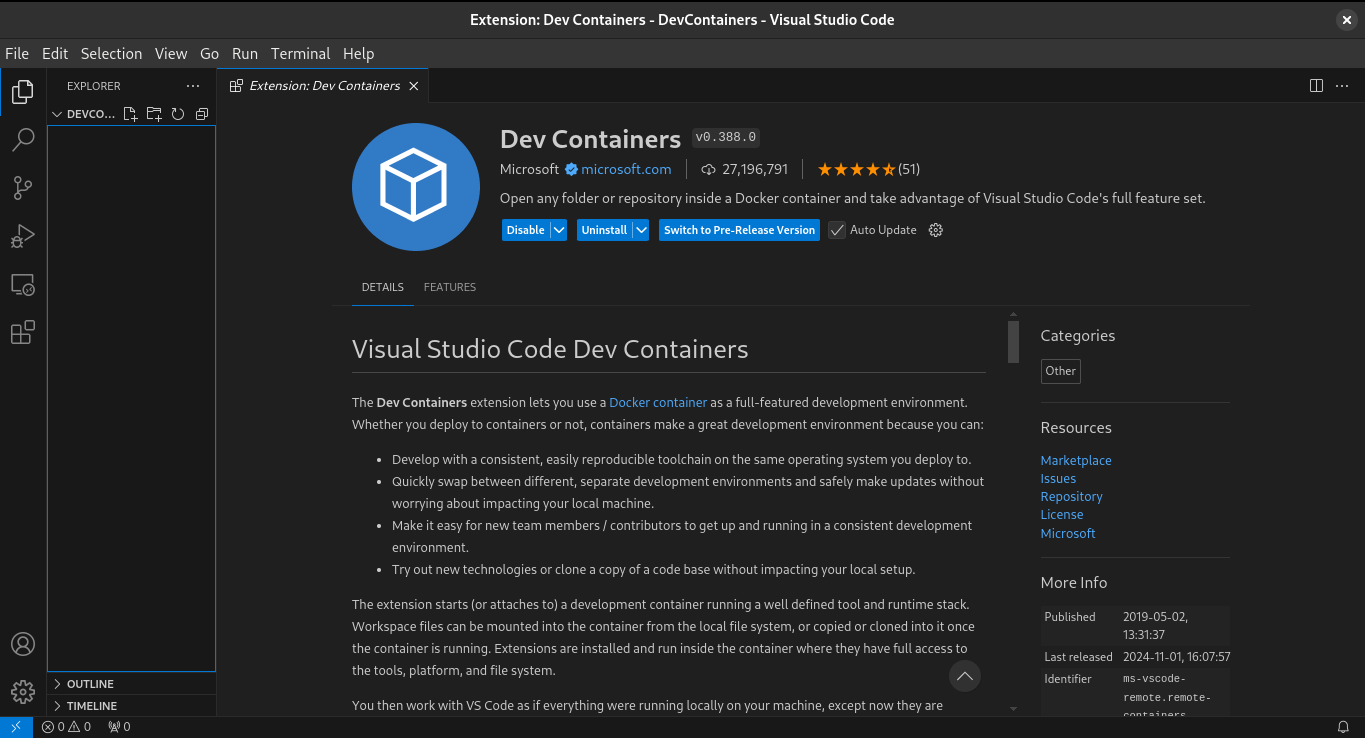Screen dimensions: 1365x738
Task: Click the Split Editor Right icon
Action: (1316, 86)
